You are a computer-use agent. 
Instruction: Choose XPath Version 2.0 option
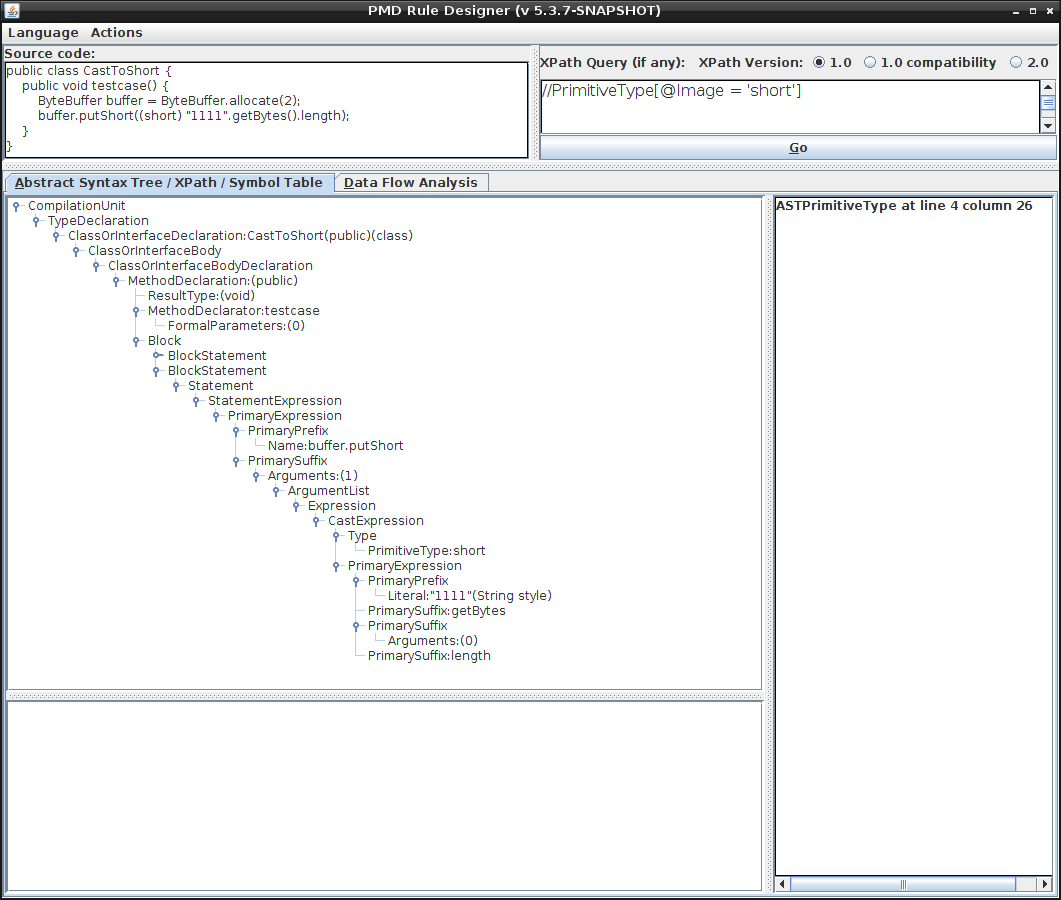tap(1016, 62)
